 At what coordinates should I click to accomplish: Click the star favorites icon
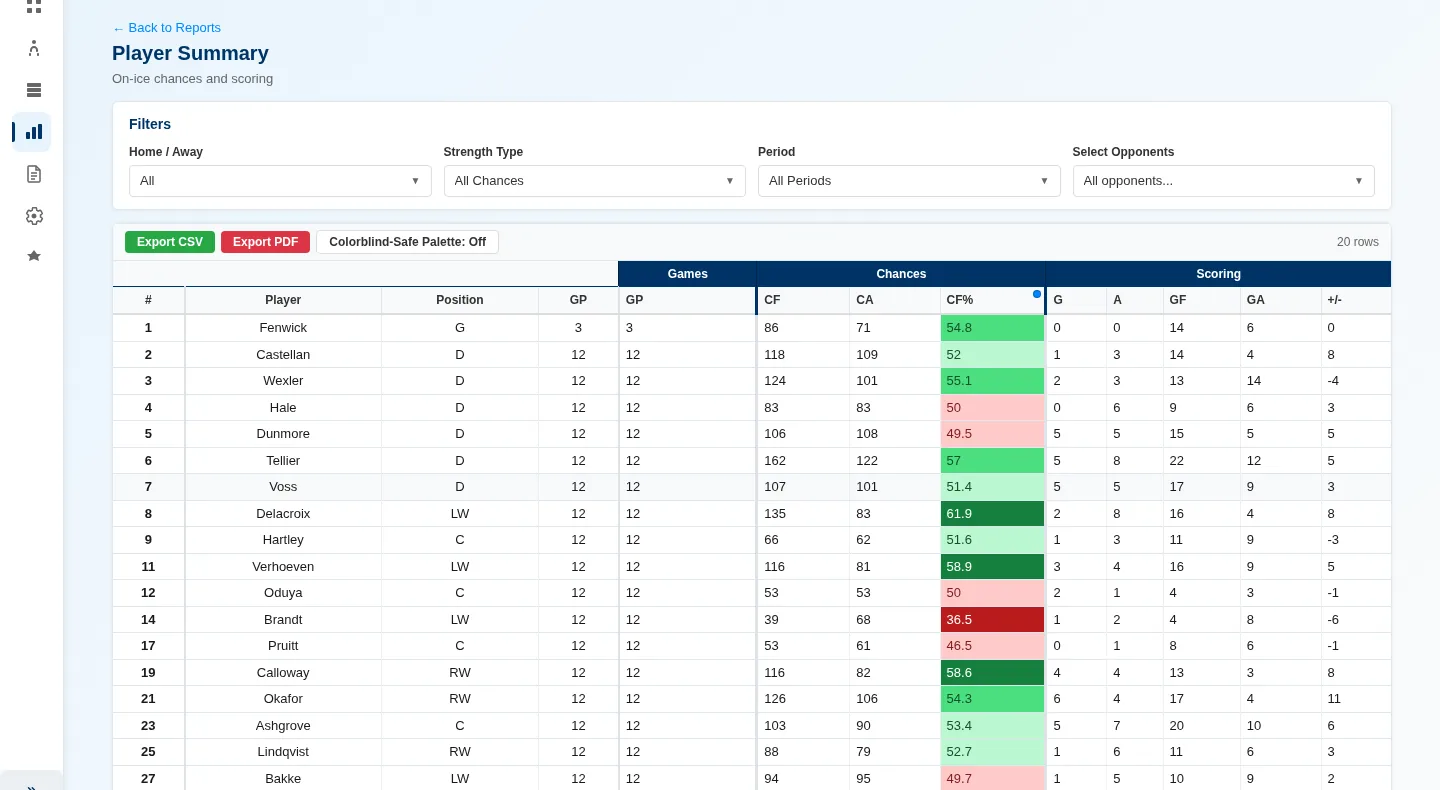[x=34, y=257]
